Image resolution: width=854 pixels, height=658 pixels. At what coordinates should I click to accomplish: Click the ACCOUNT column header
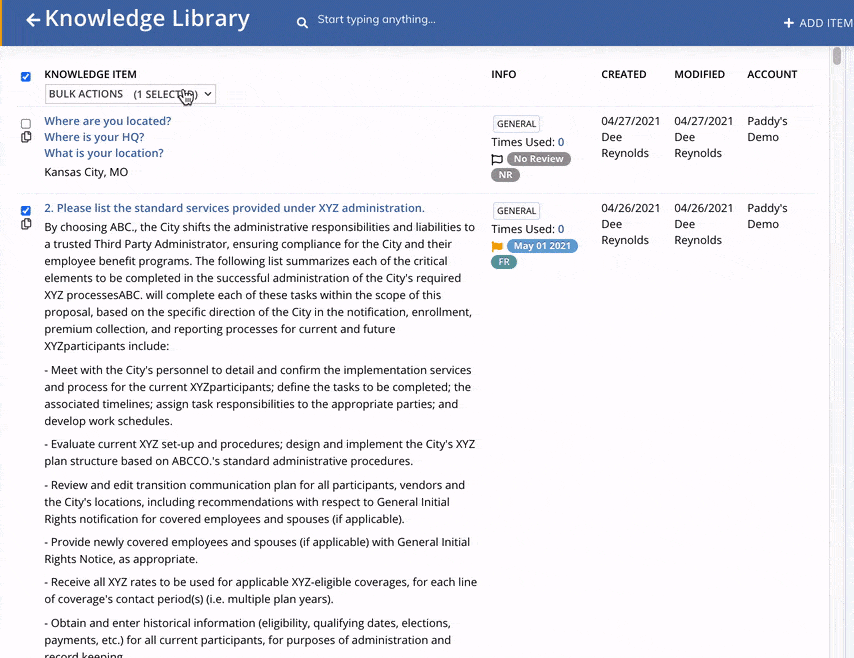772,75
